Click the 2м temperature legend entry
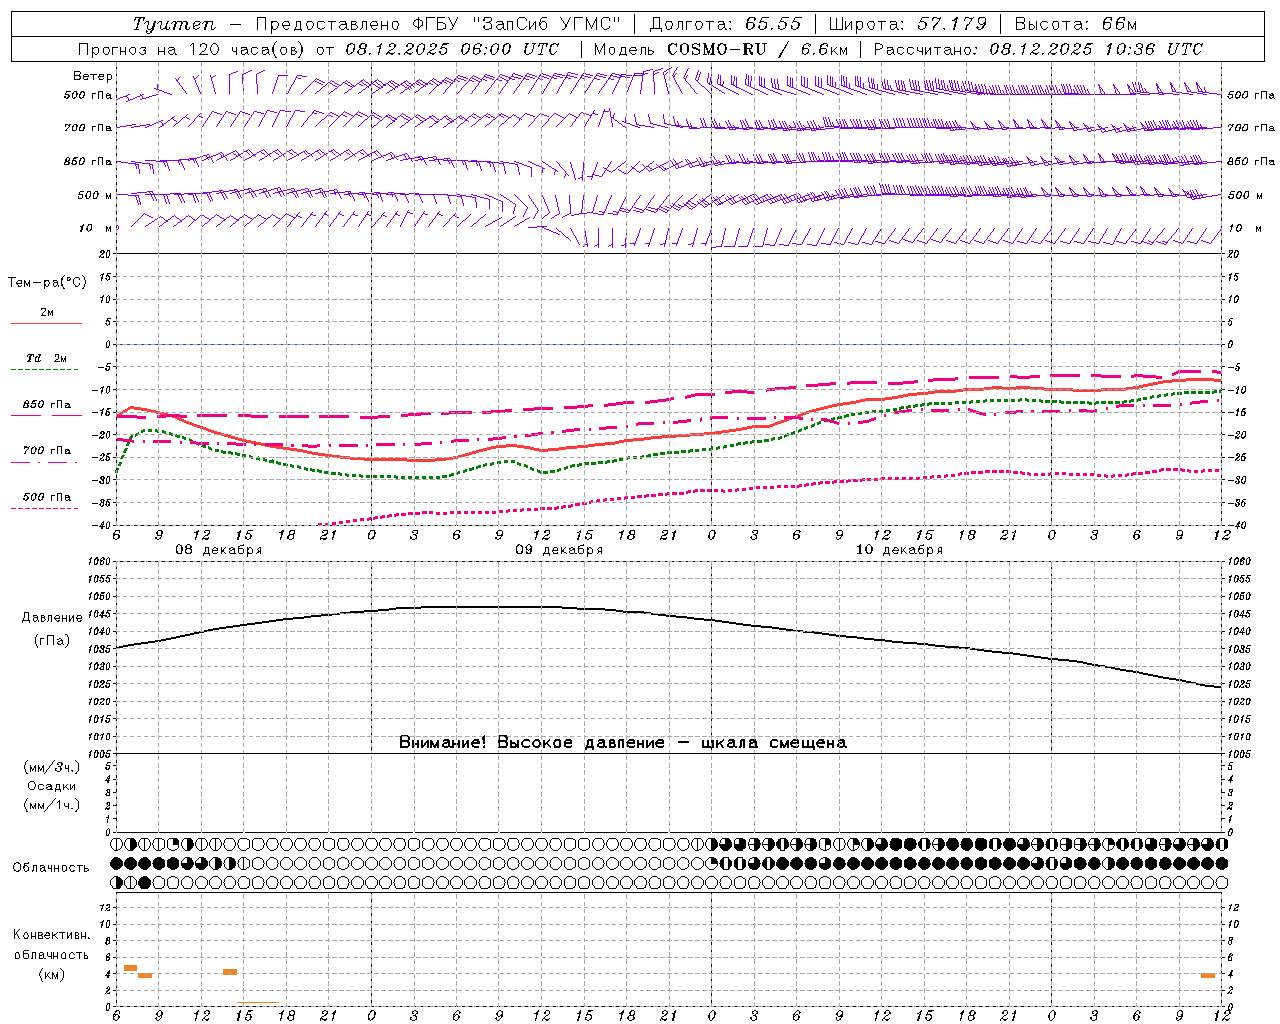 [x=47, y=313]
